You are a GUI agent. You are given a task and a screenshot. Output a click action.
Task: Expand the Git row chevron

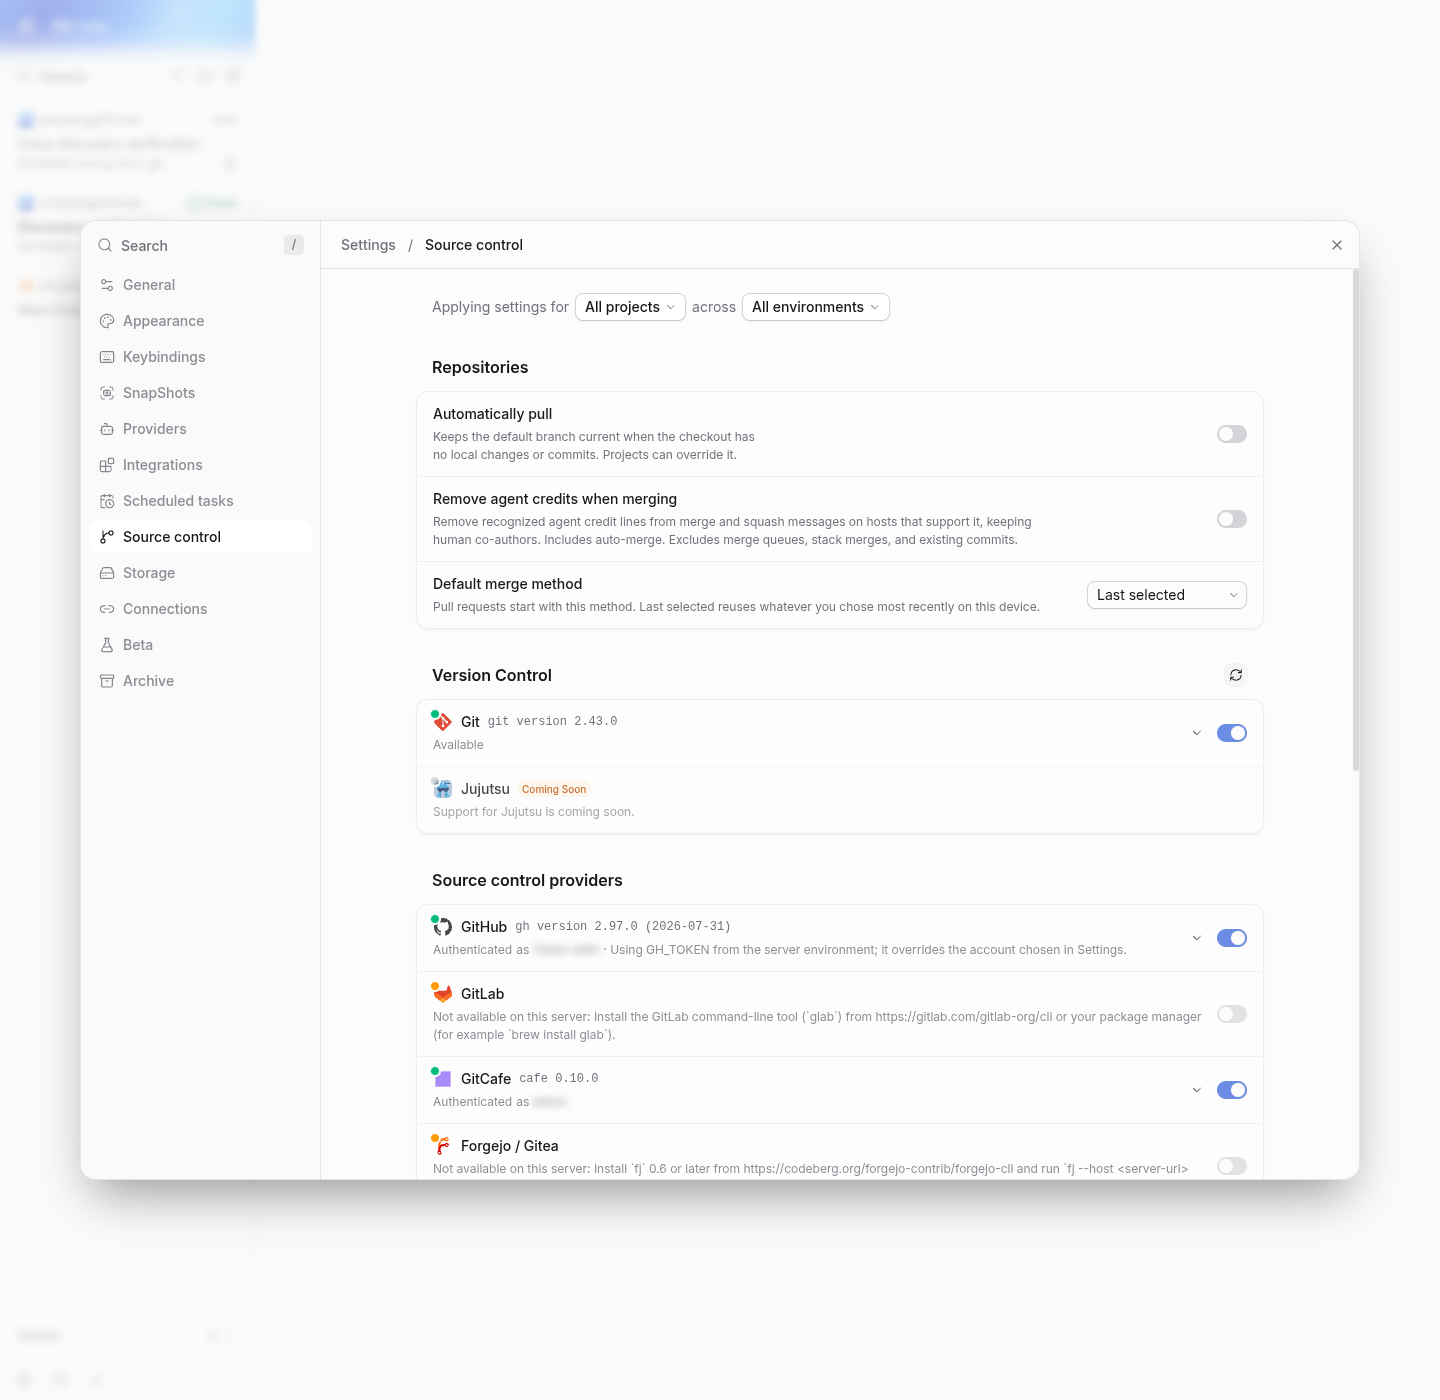[x=1197, y=733]
